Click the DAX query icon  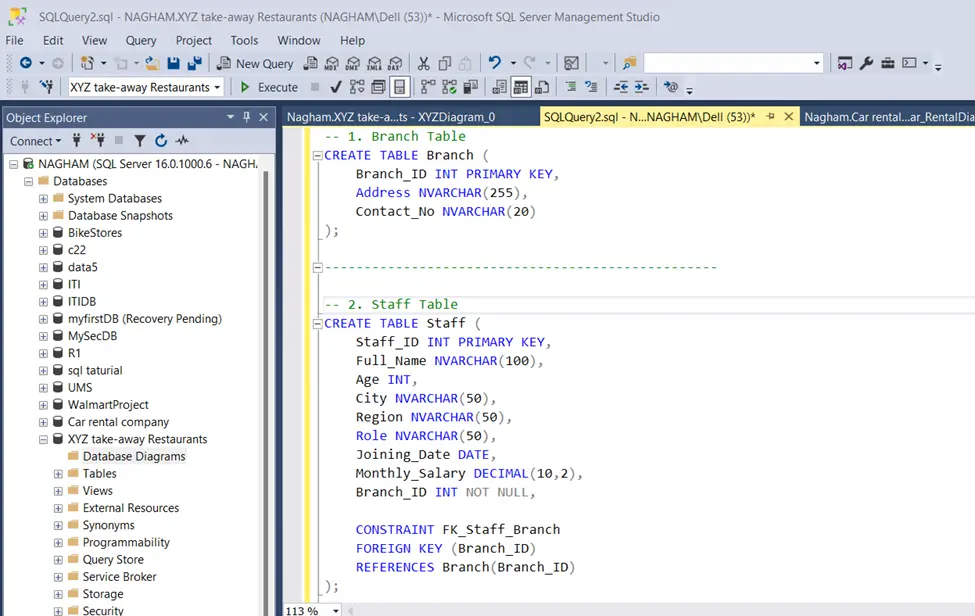click(x=395, y=63)
